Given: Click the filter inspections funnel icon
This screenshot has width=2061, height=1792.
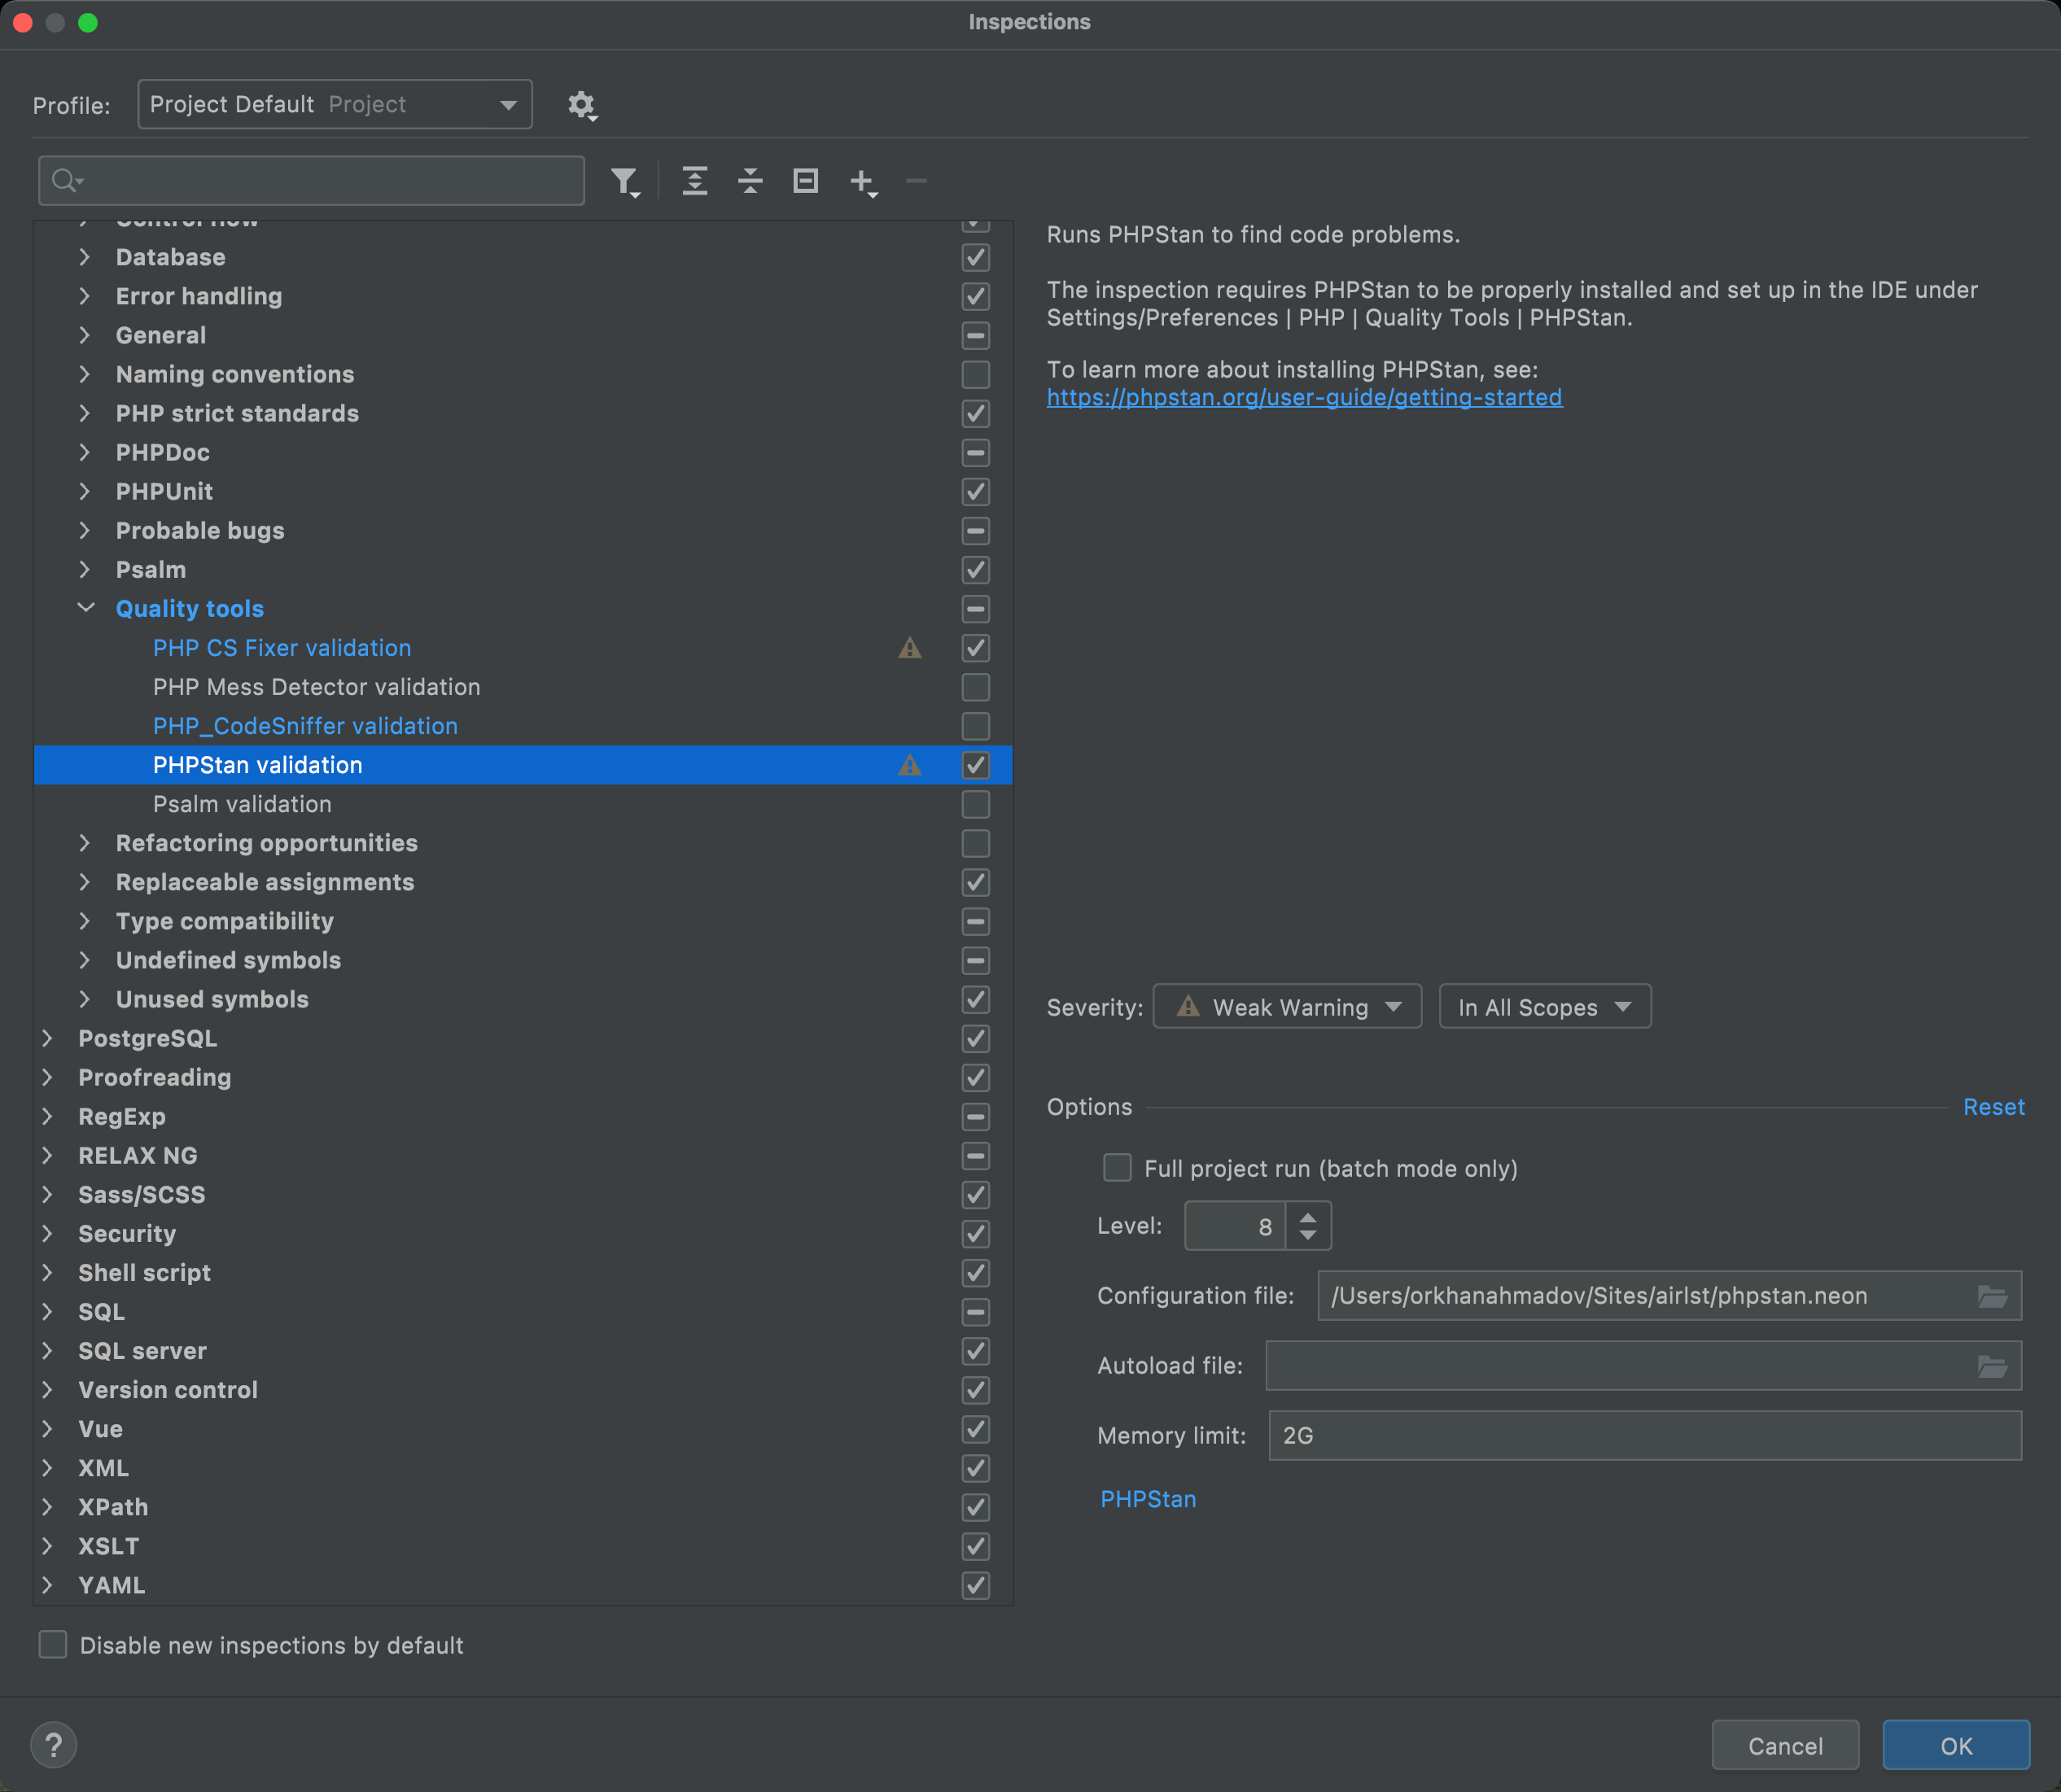Looking at the screenshot, I should (x=624, y=181).
